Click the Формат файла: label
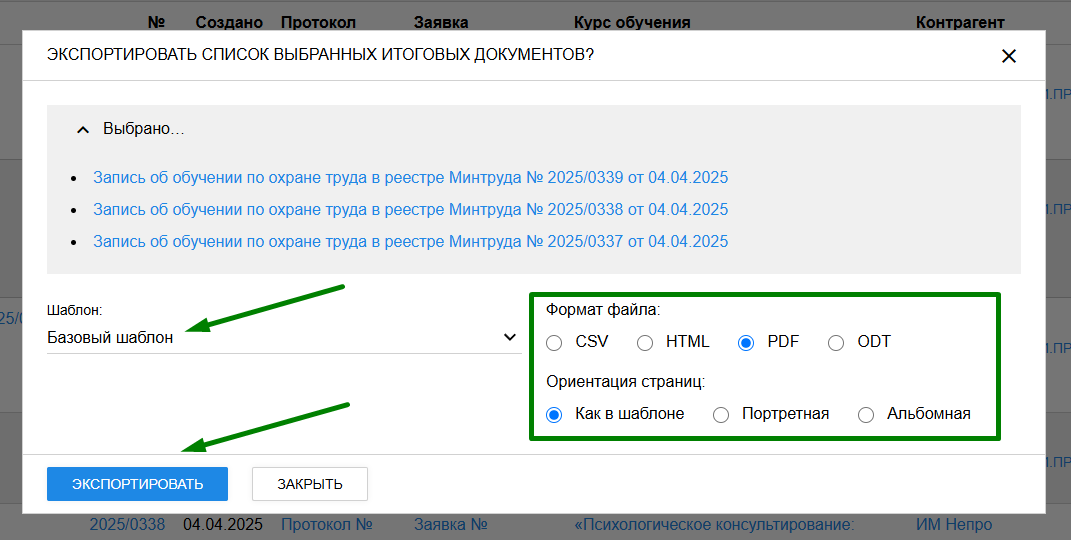Screen dimensions: 1071x540 click(603, 310)
